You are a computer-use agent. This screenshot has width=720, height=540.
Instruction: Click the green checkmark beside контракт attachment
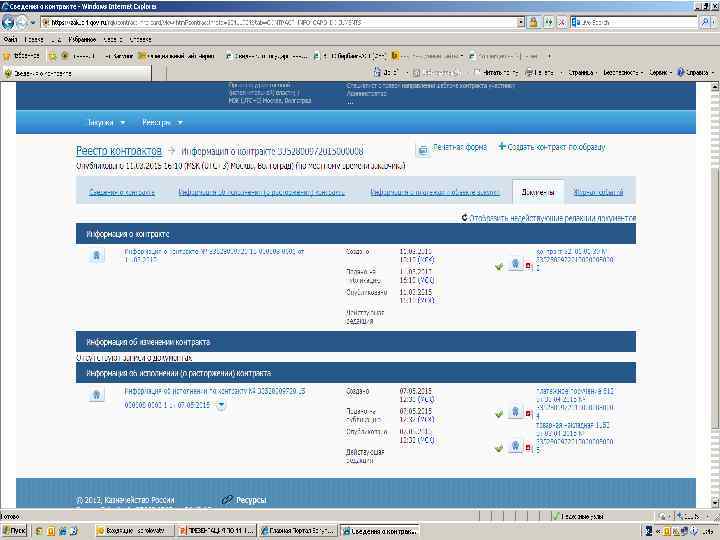coord(499,267)
